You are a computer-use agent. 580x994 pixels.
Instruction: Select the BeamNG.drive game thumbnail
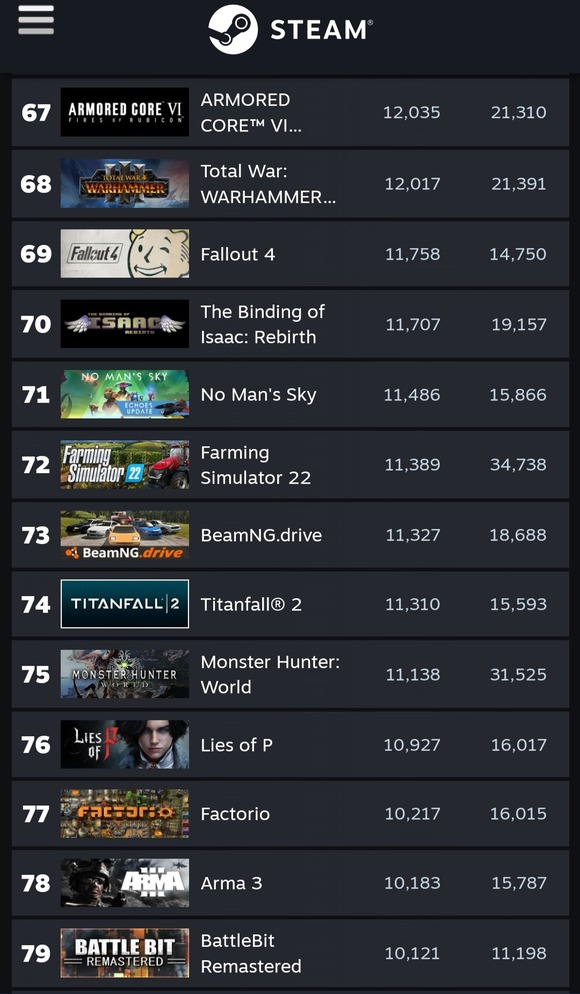point(125,535)
